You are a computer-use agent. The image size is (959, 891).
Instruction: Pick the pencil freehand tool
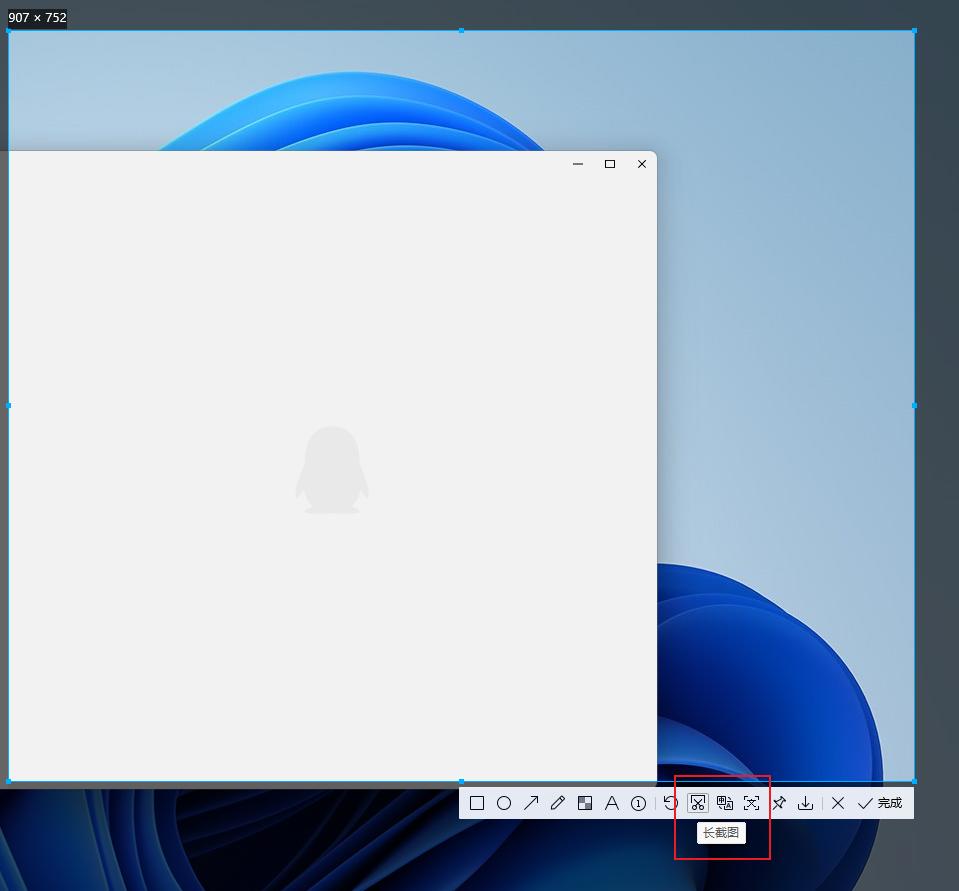[x=558, y=803]
